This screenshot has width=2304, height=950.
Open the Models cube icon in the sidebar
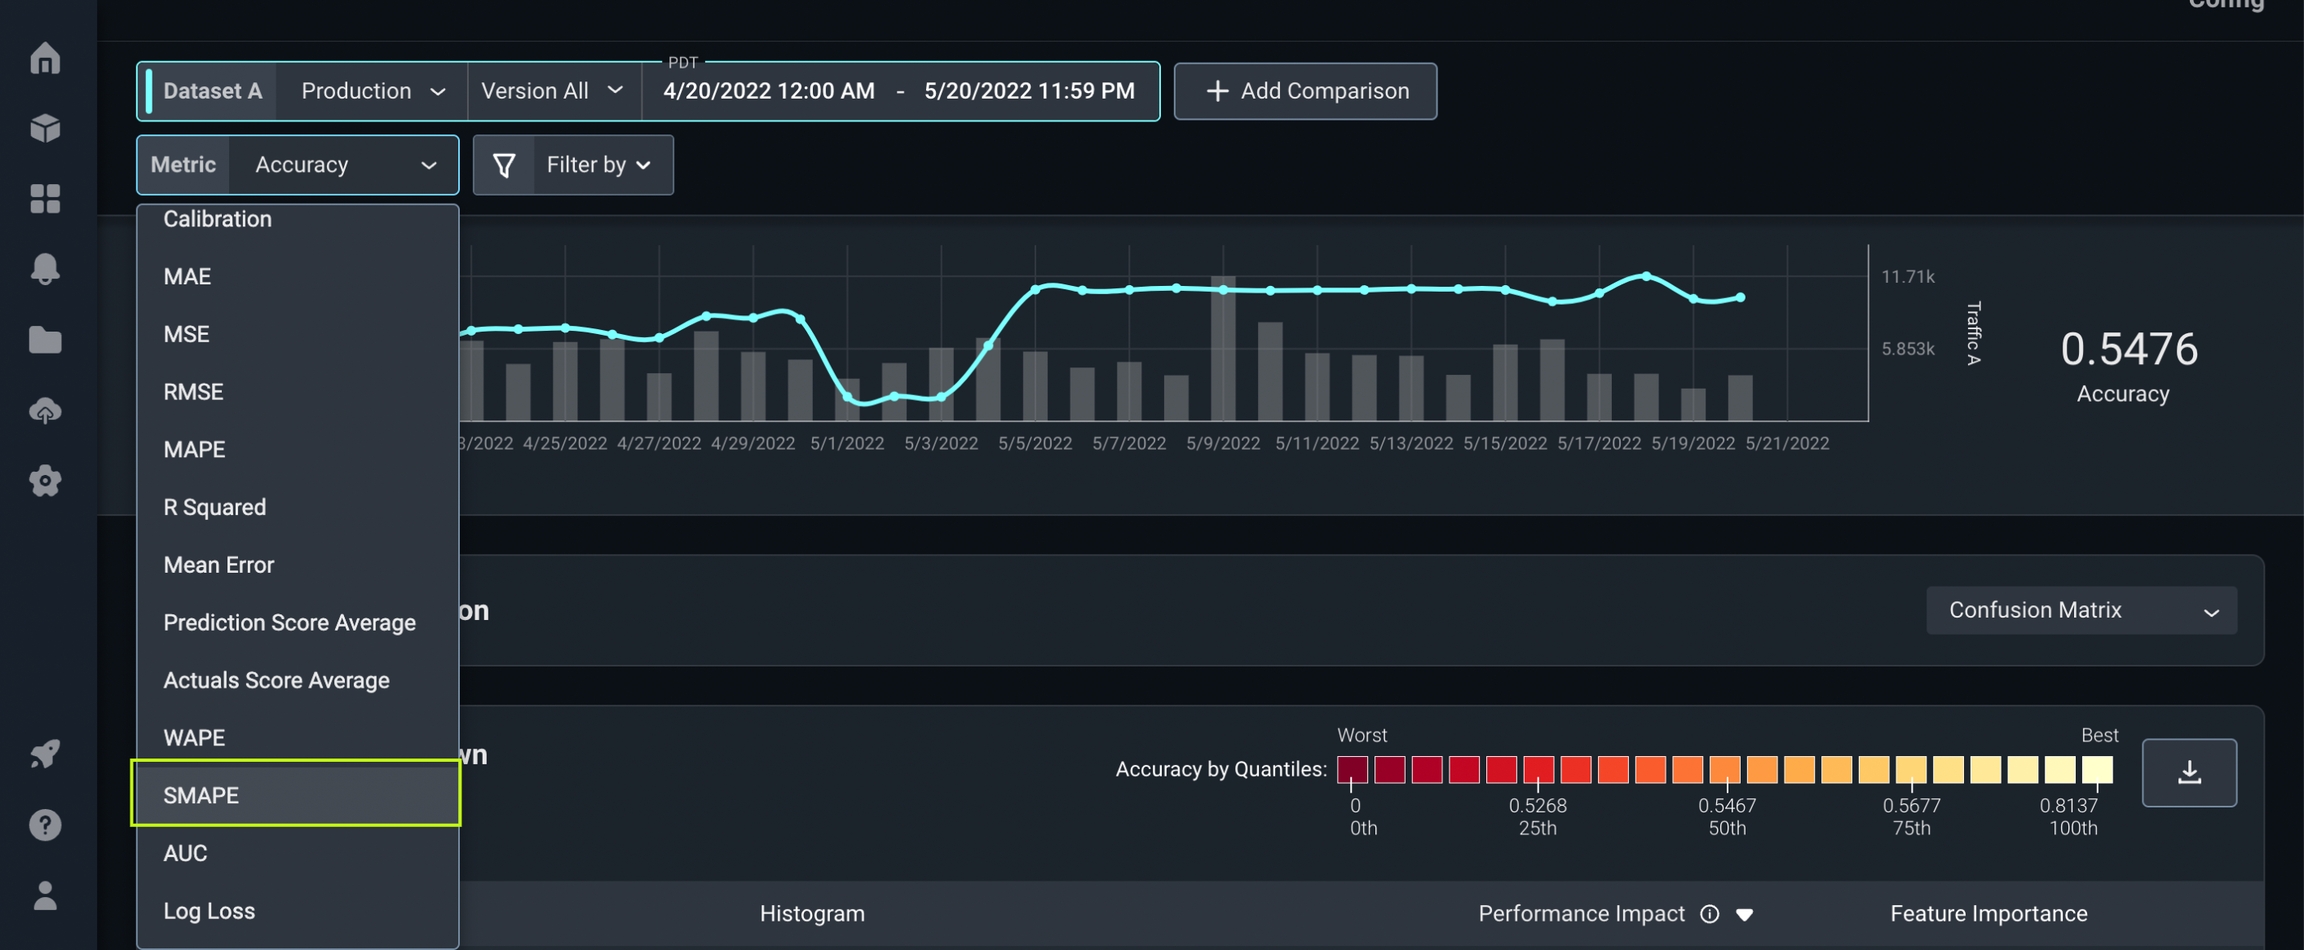click(x=45, y=128)
